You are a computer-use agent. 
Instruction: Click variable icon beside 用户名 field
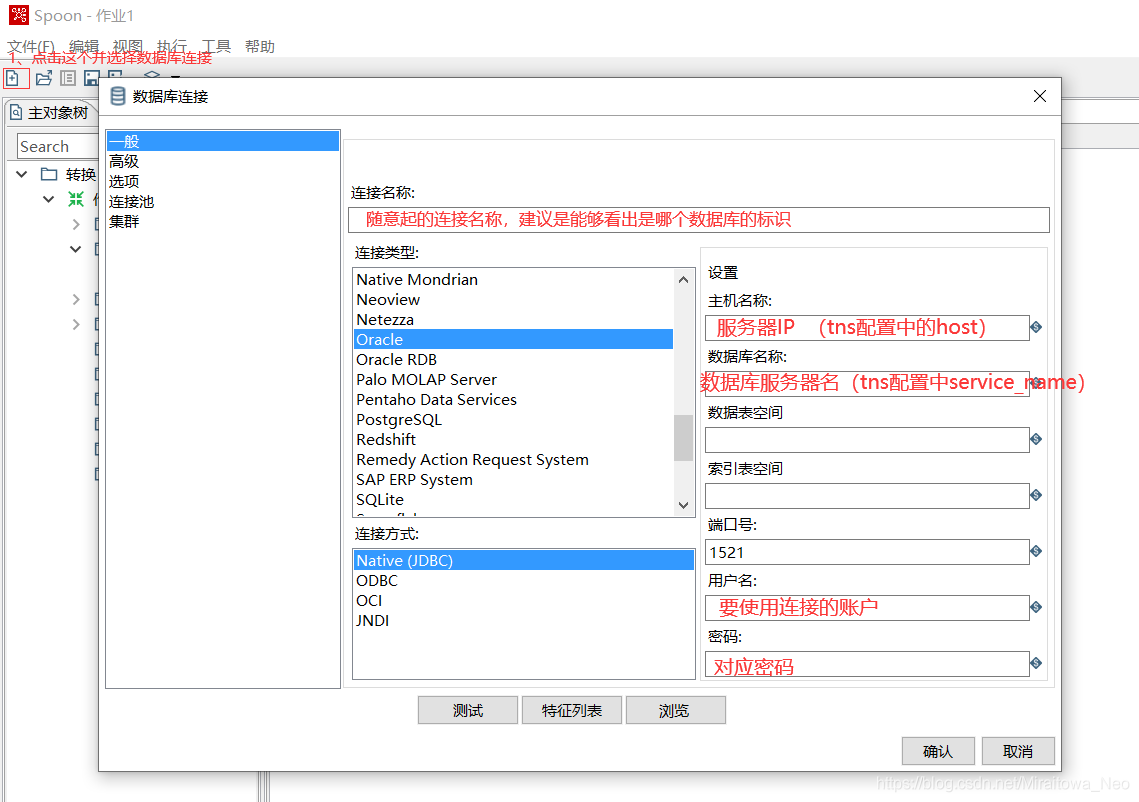(1037, 607)
